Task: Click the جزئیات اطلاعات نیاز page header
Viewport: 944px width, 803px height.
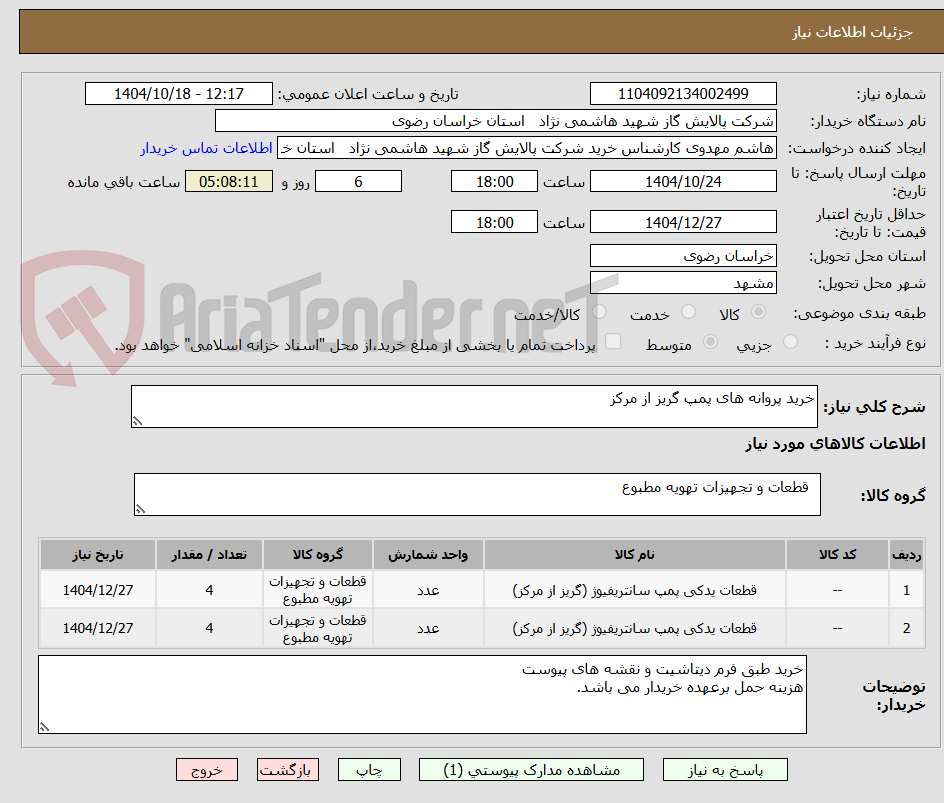Action: 852,32
